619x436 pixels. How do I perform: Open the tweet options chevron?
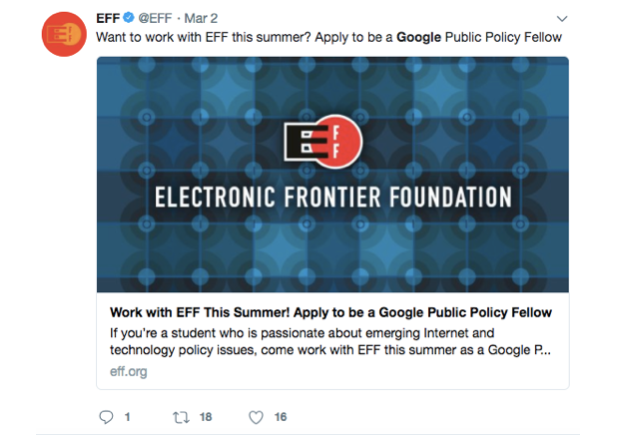[562, 19]
